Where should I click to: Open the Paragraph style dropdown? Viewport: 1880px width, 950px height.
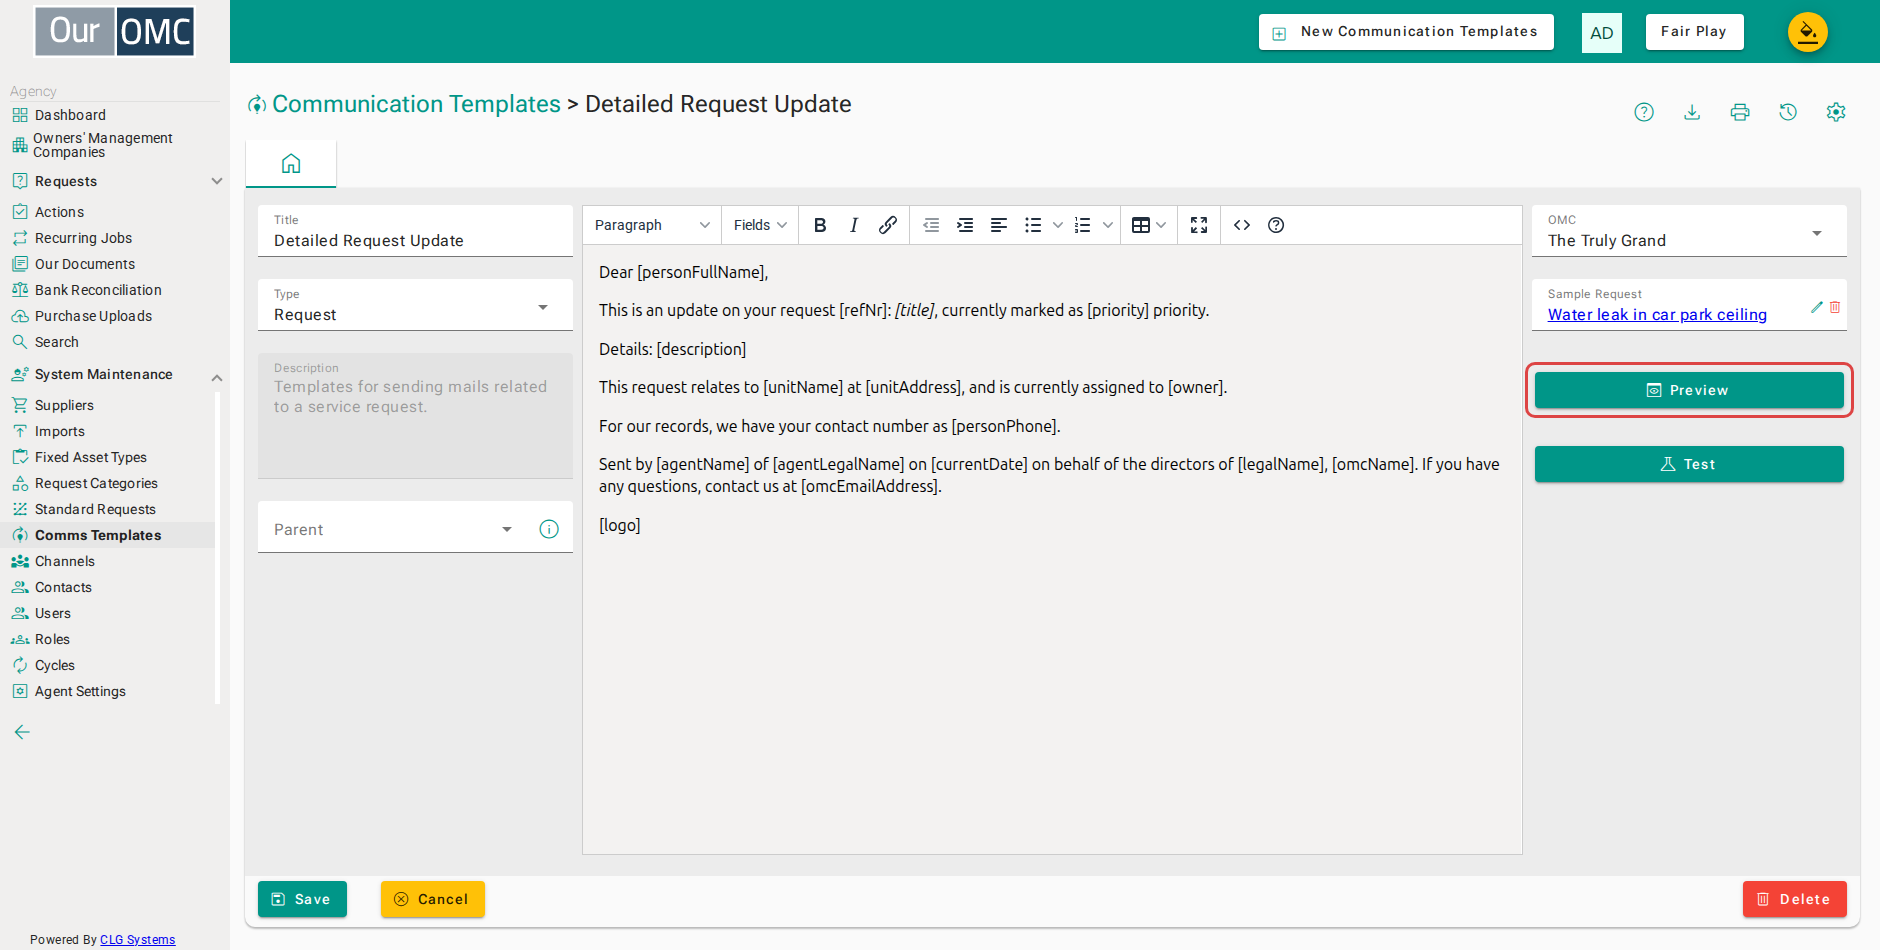652,225
